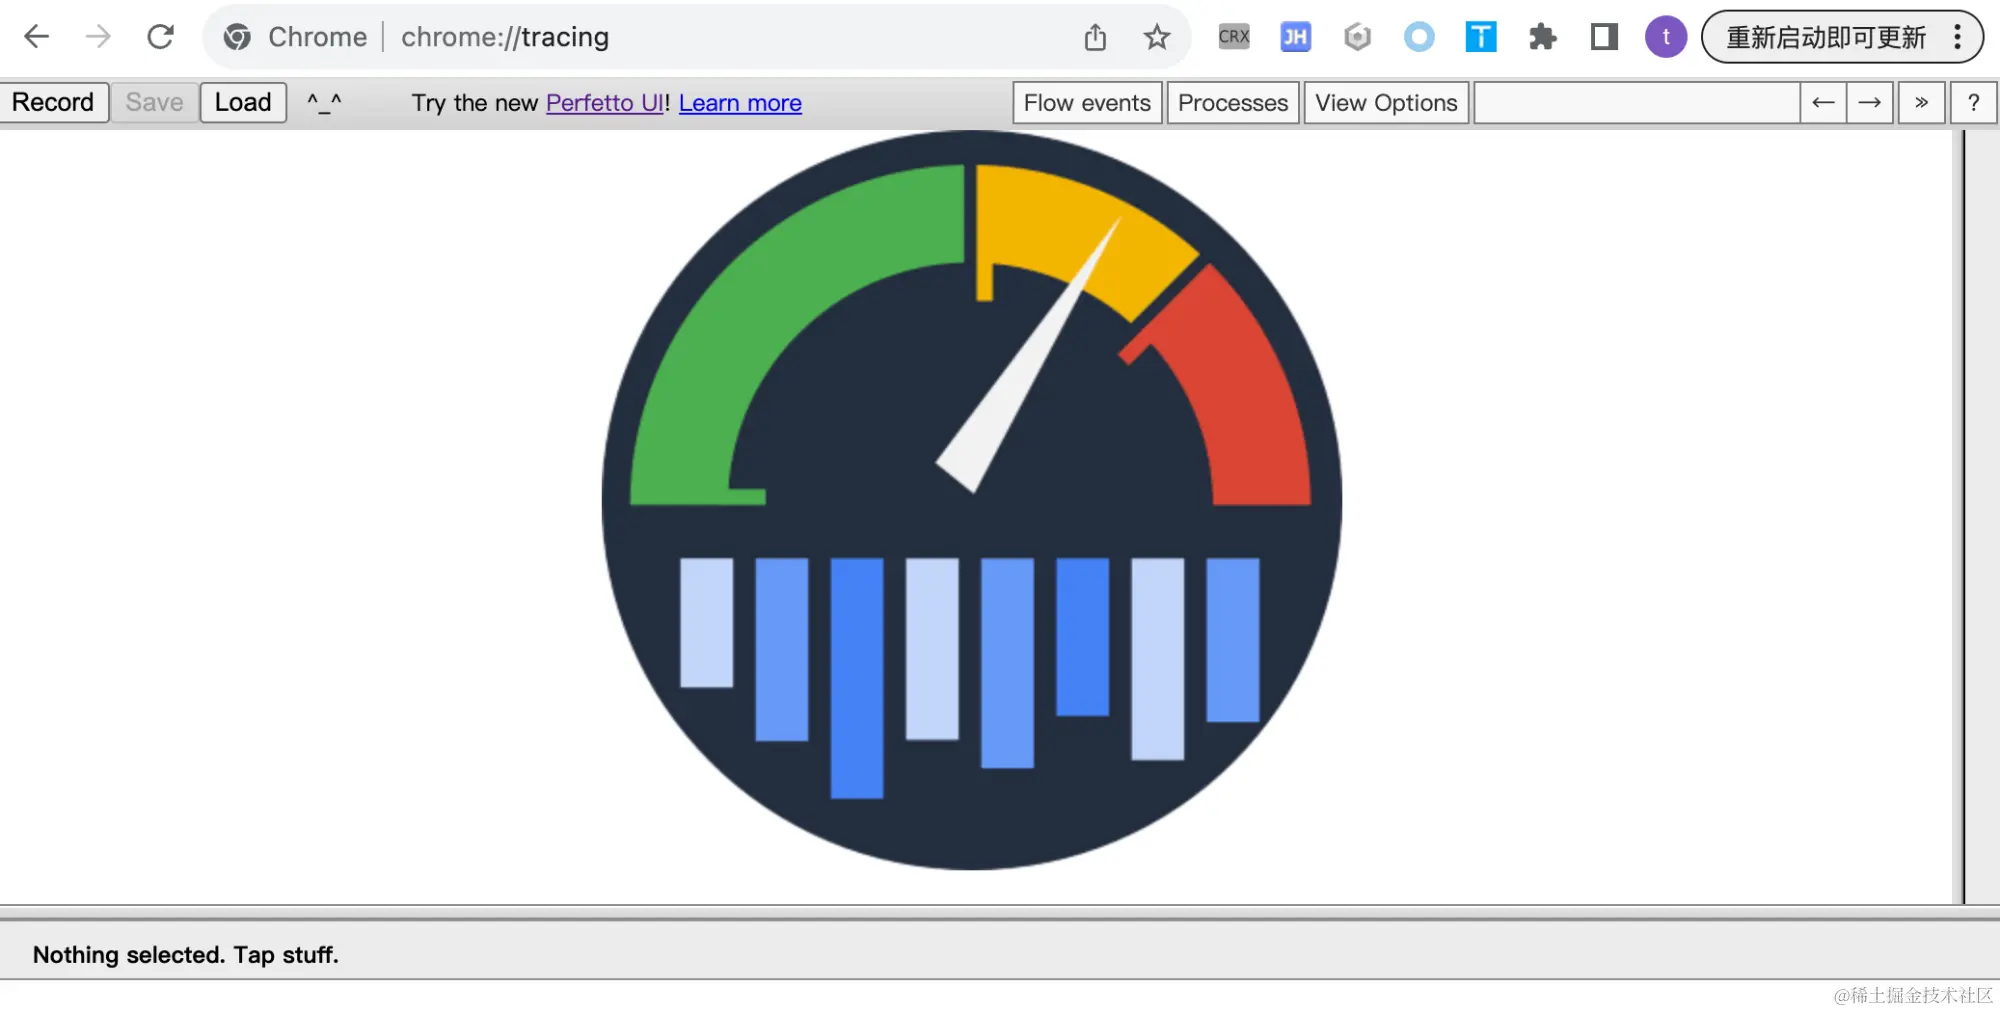Click Load to open a trace
2000x1012 pixels.
coord(243,102)
